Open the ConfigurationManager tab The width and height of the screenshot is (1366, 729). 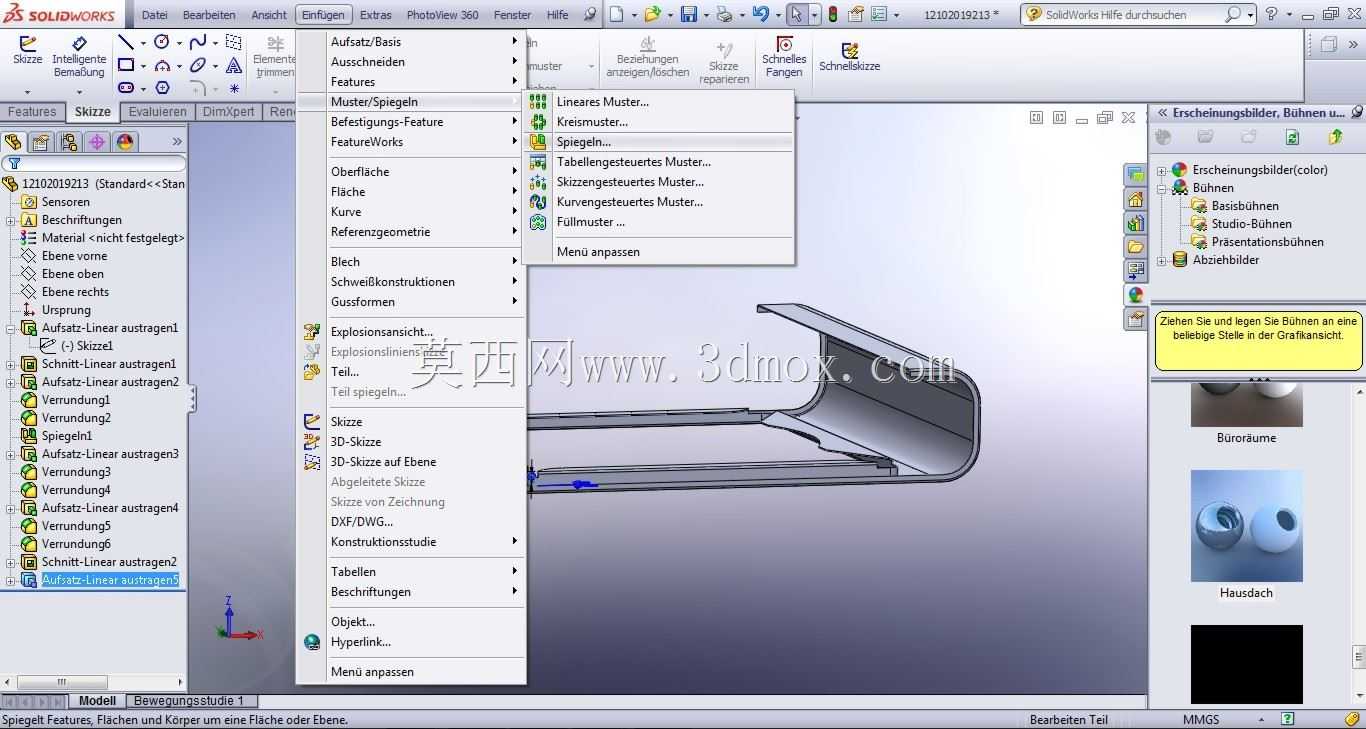pos(68,142)
